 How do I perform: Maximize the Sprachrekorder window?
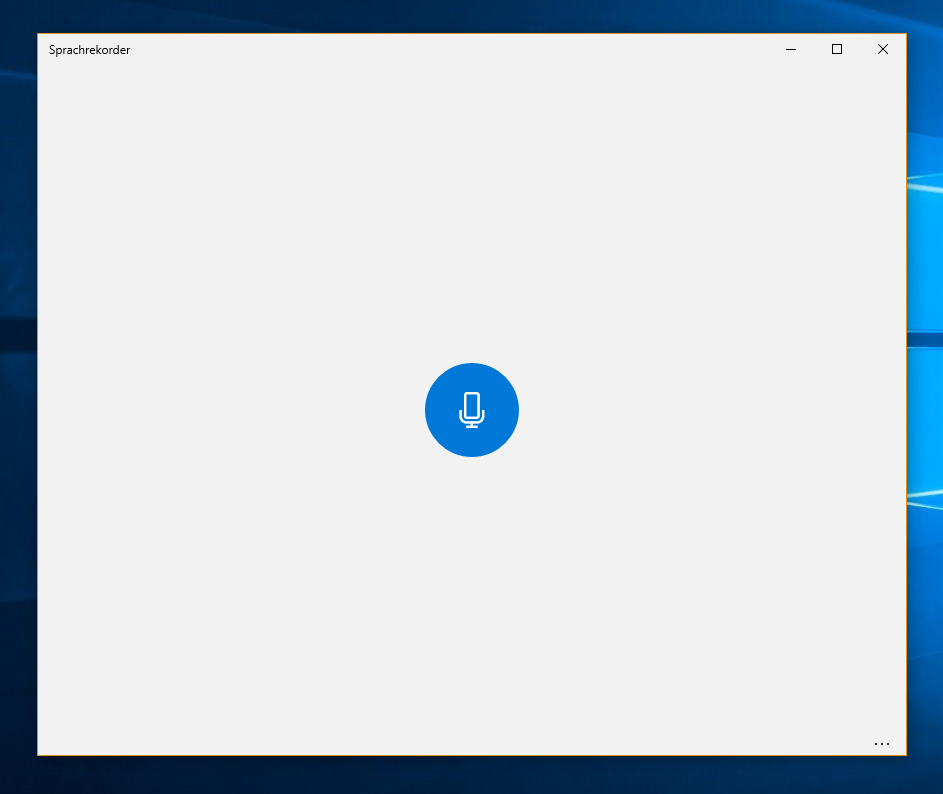click(837, 50)
